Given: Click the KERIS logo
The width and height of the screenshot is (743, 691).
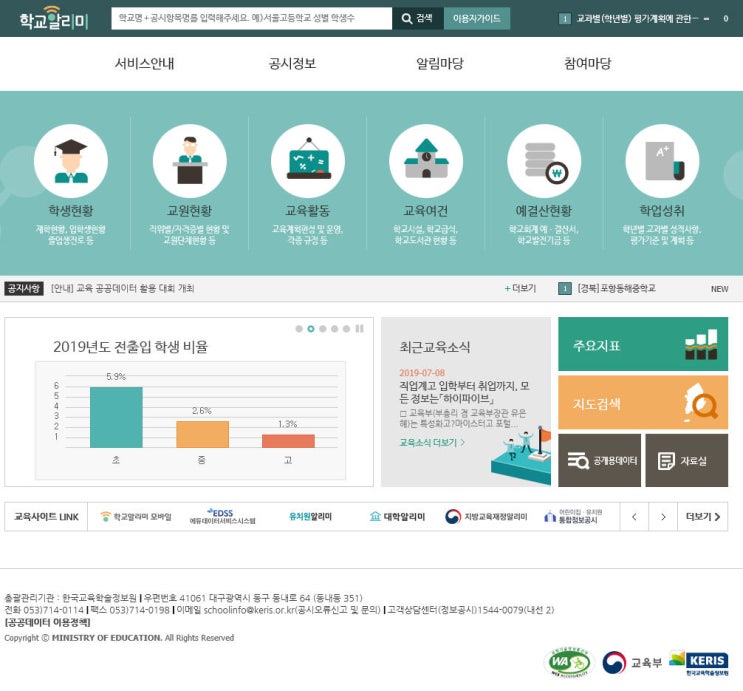Looking at the screenshot, I should [x=699, y=662].
